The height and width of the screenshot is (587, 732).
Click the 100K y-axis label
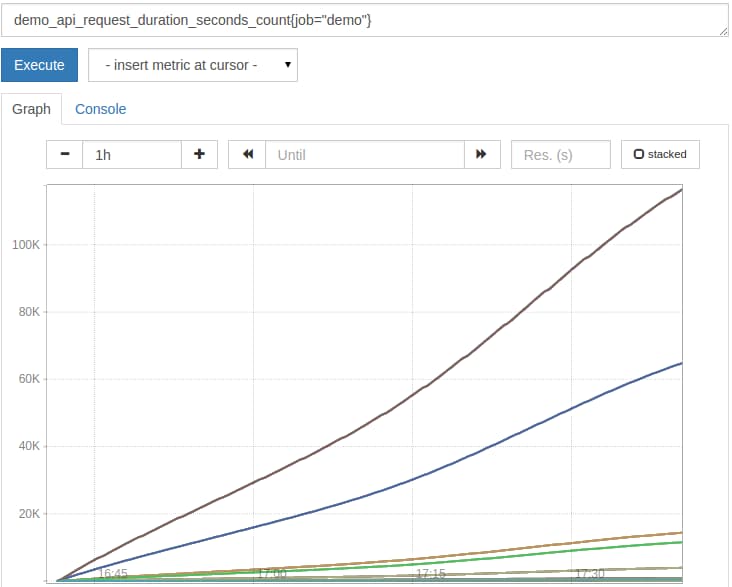(x=26, y=245)
